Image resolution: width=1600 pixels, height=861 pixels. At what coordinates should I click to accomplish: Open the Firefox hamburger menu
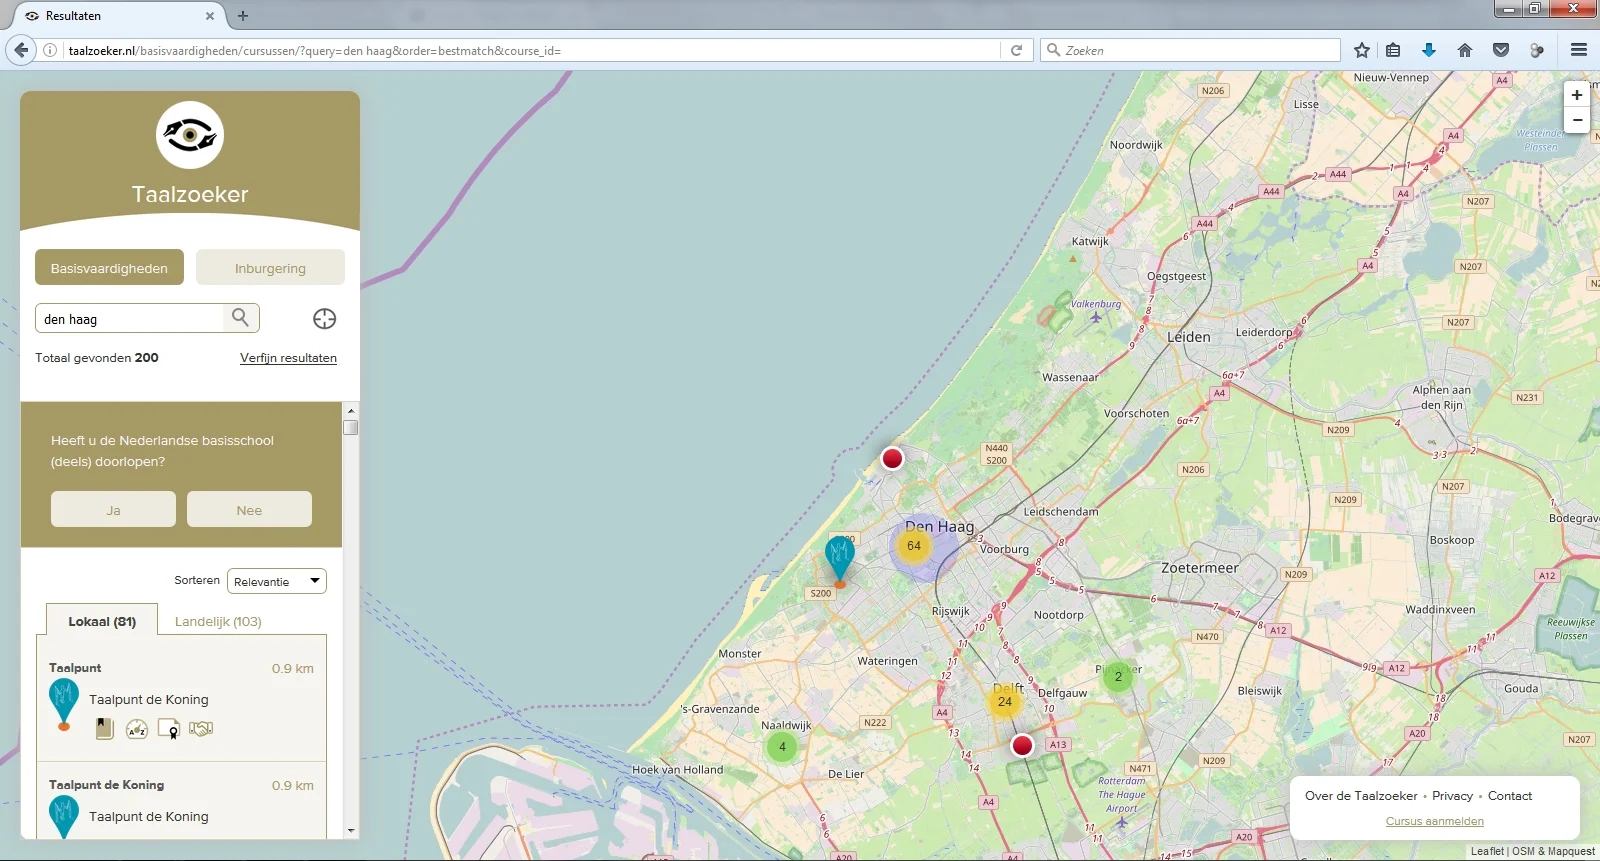[x=1579, y=50]
